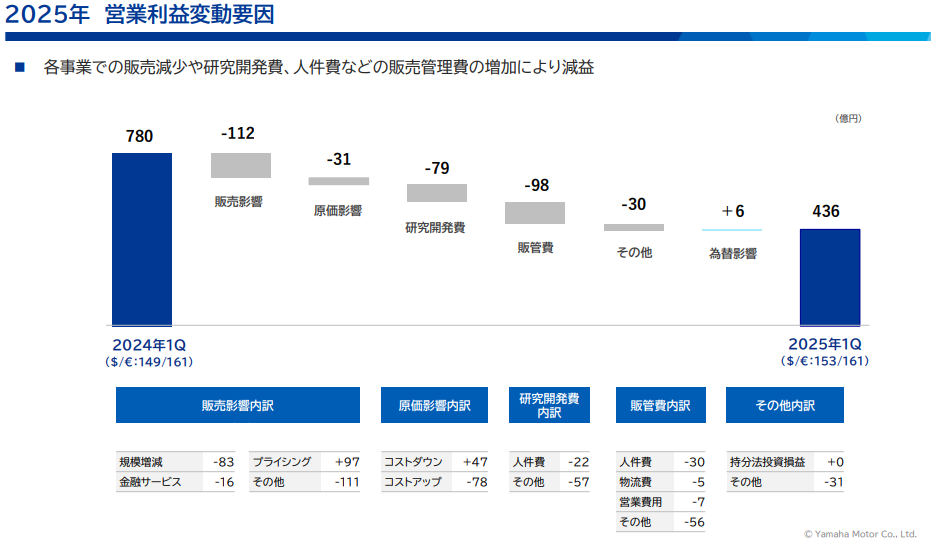Click the 780 value label

(140, 136)
